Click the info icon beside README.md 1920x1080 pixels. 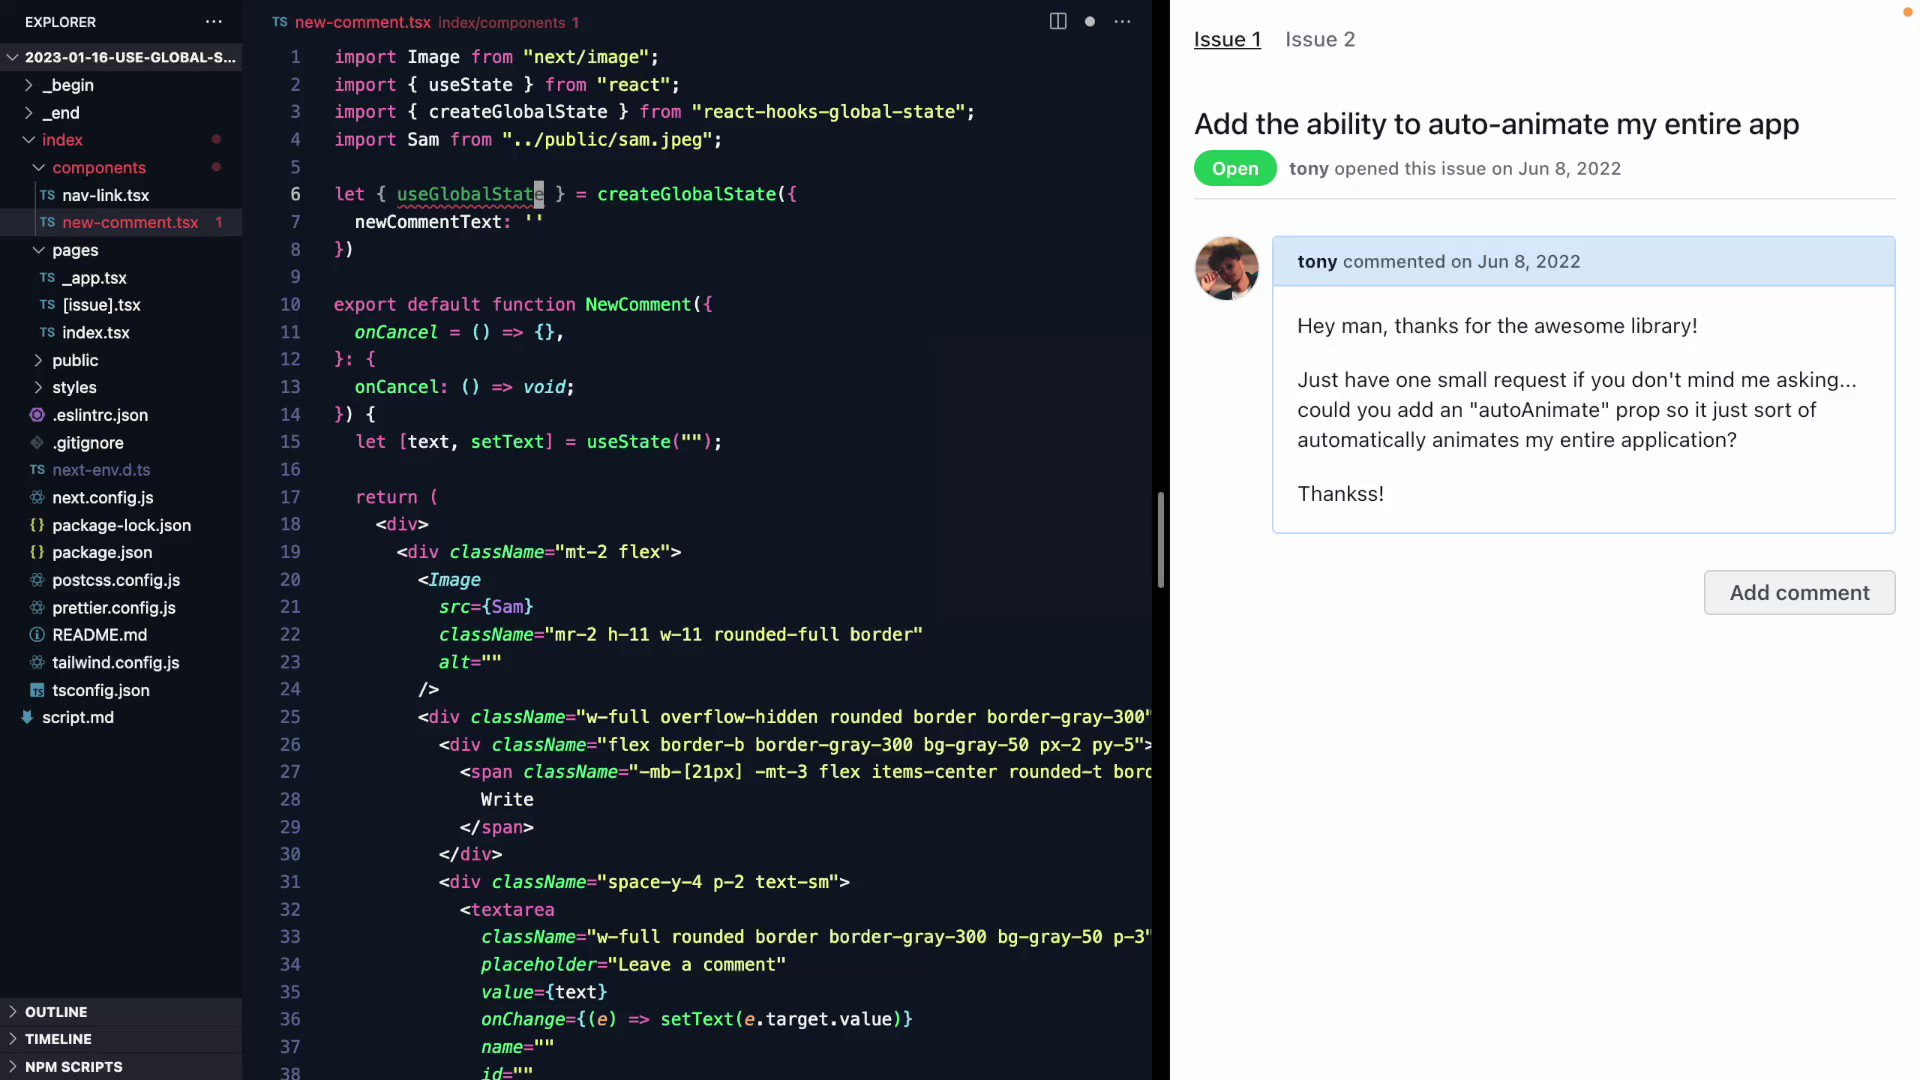click(x=36, y=635)
